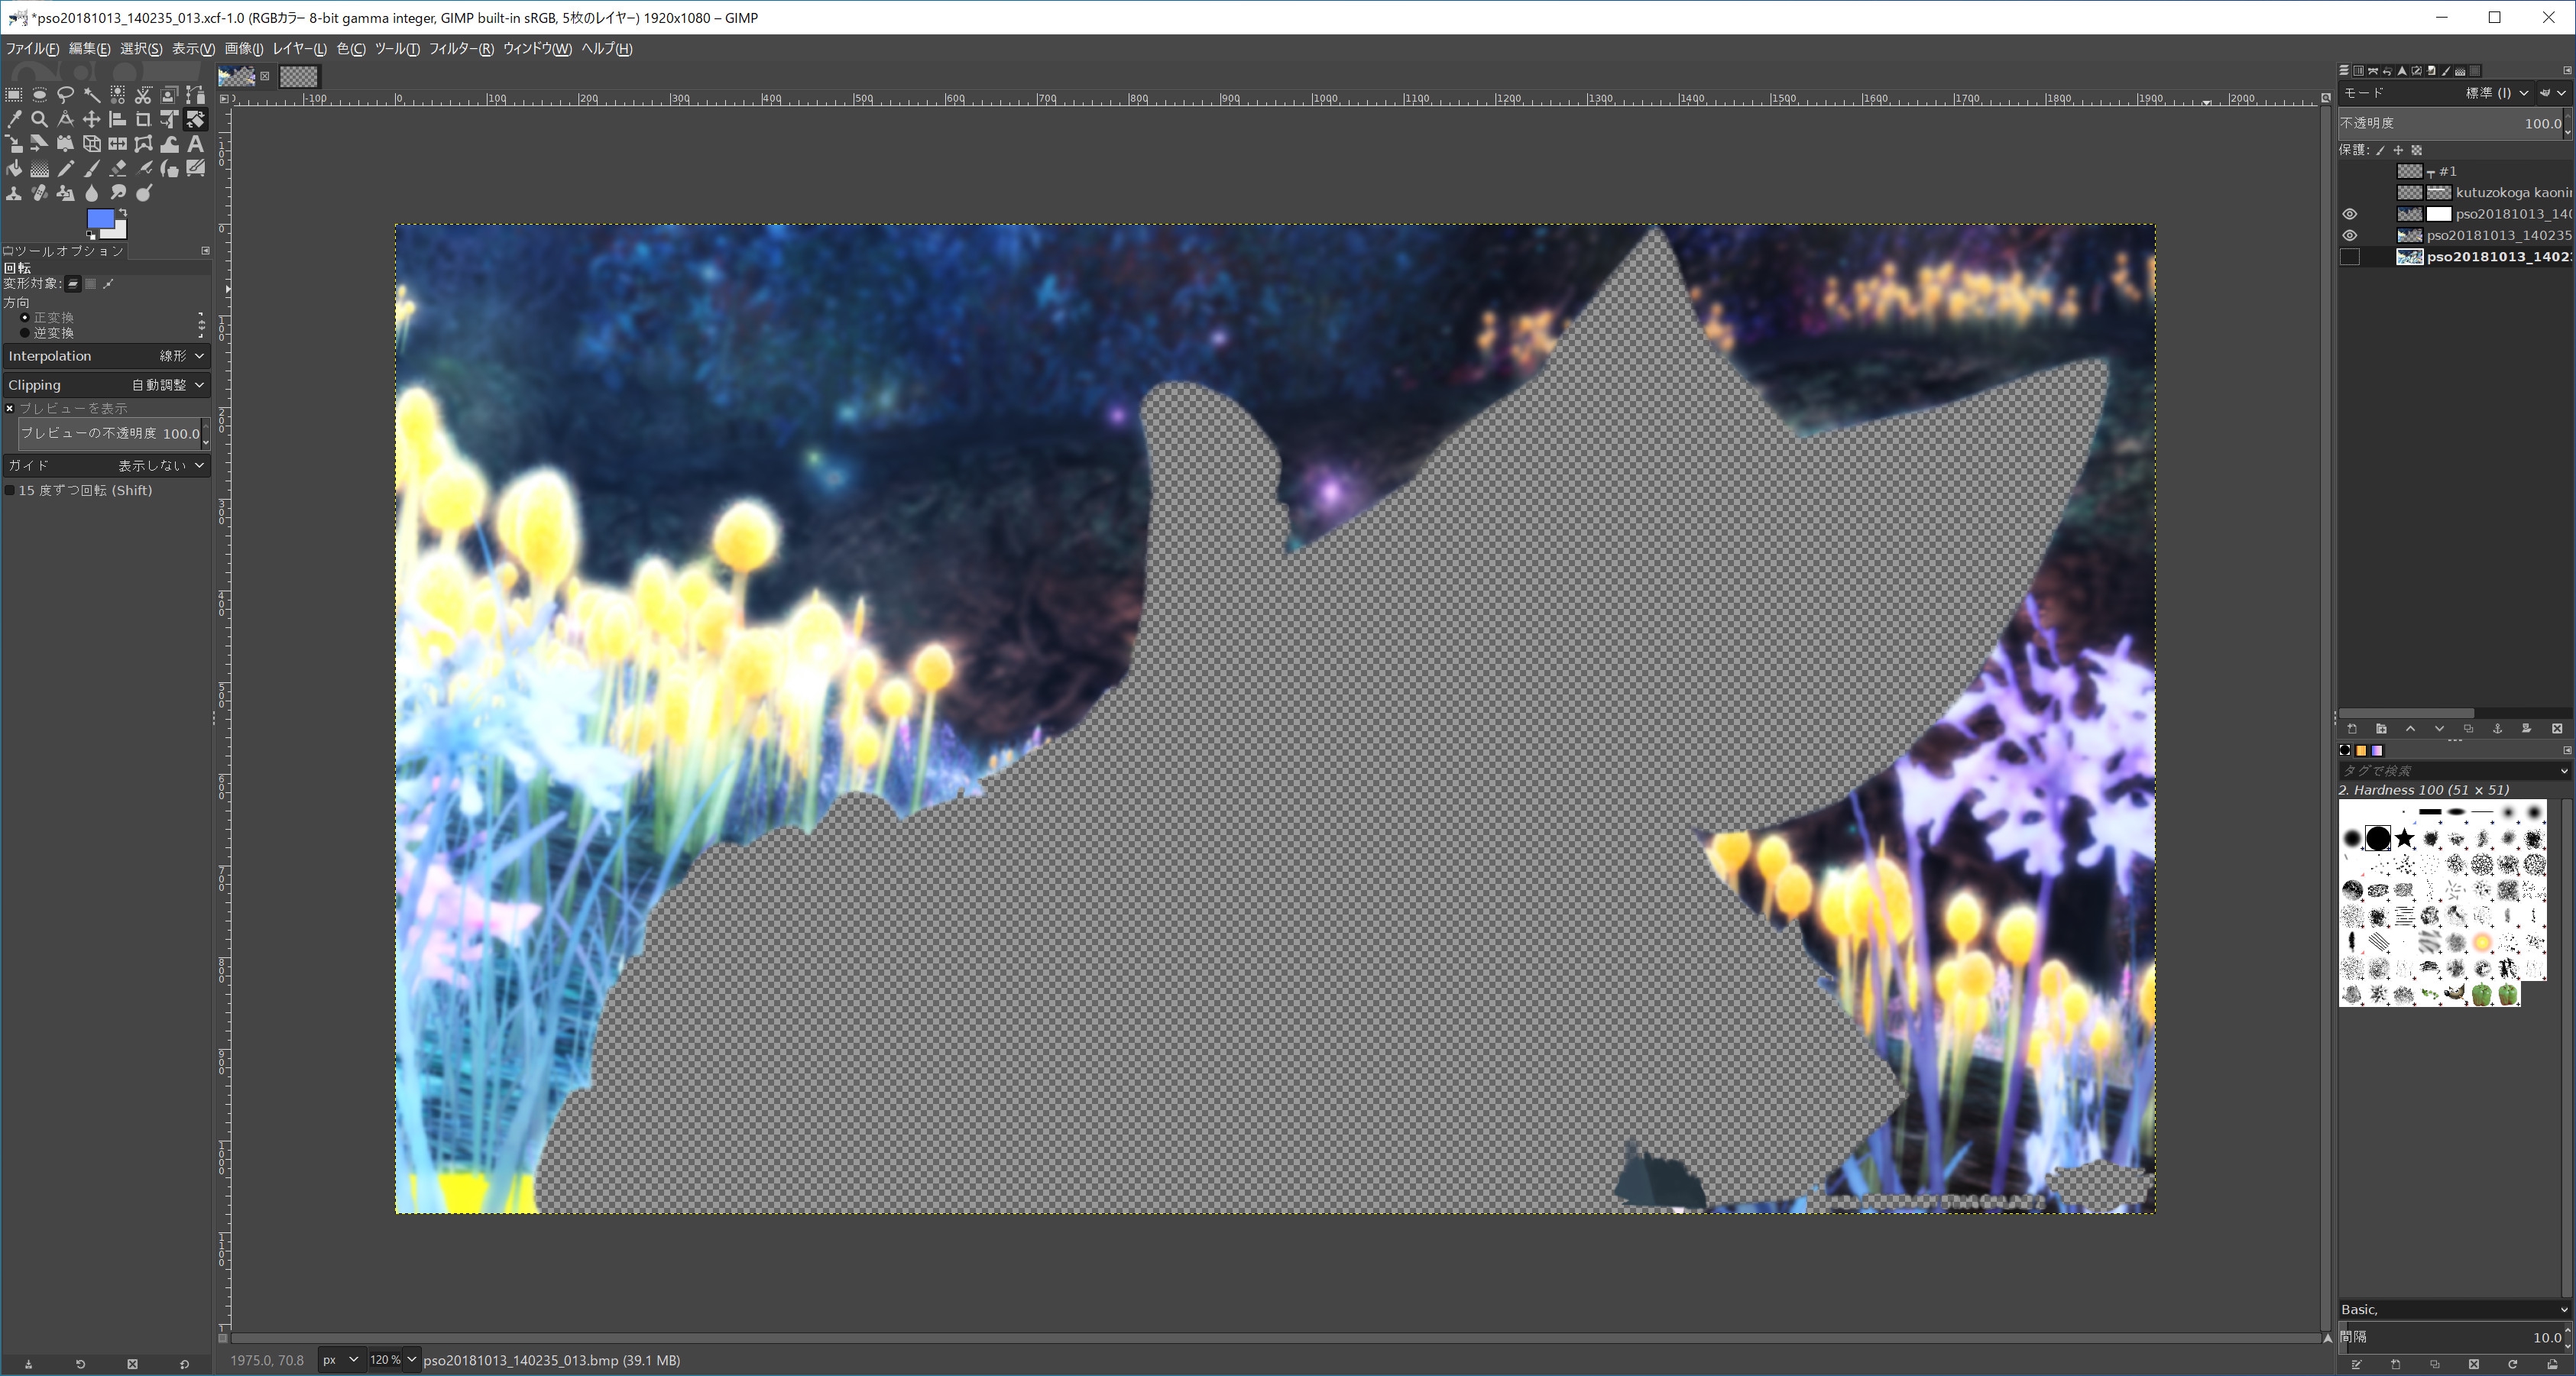Image resolution: width=2576 pixels, height=1376 pixels.
Task: Select the Measure tool
Action: (66, 120)
